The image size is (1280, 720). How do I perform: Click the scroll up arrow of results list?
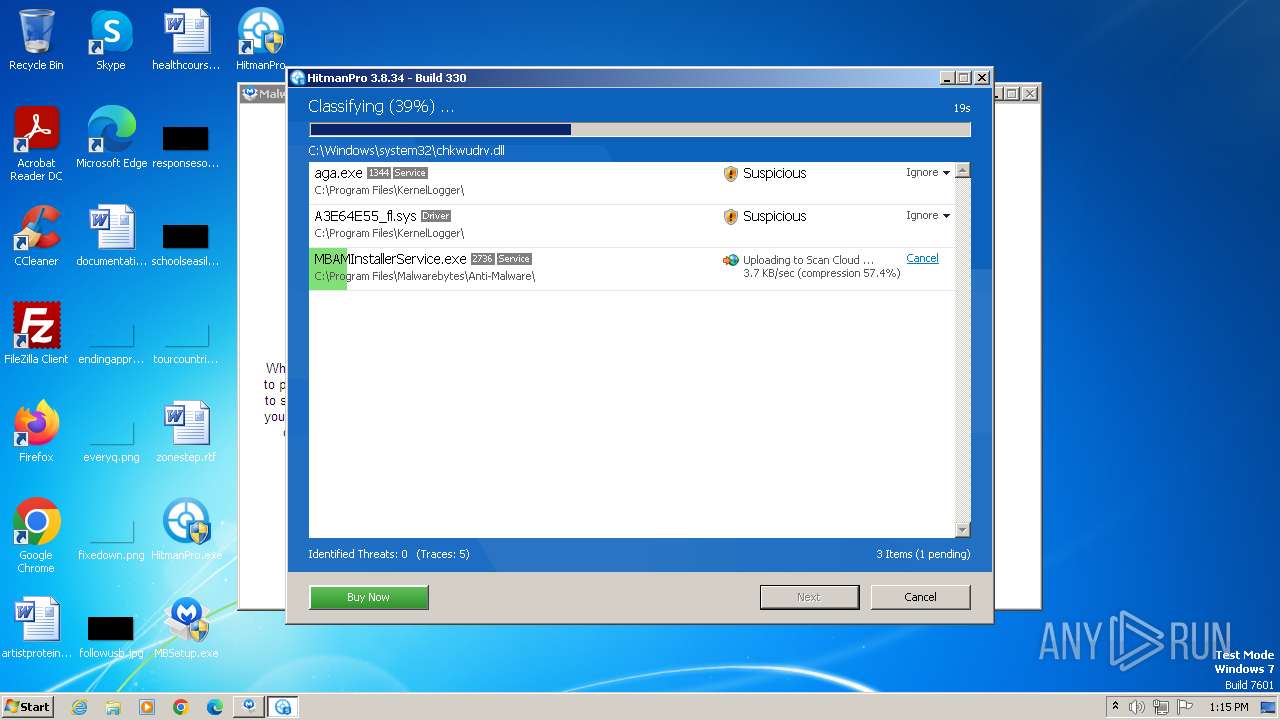(962, 171)
